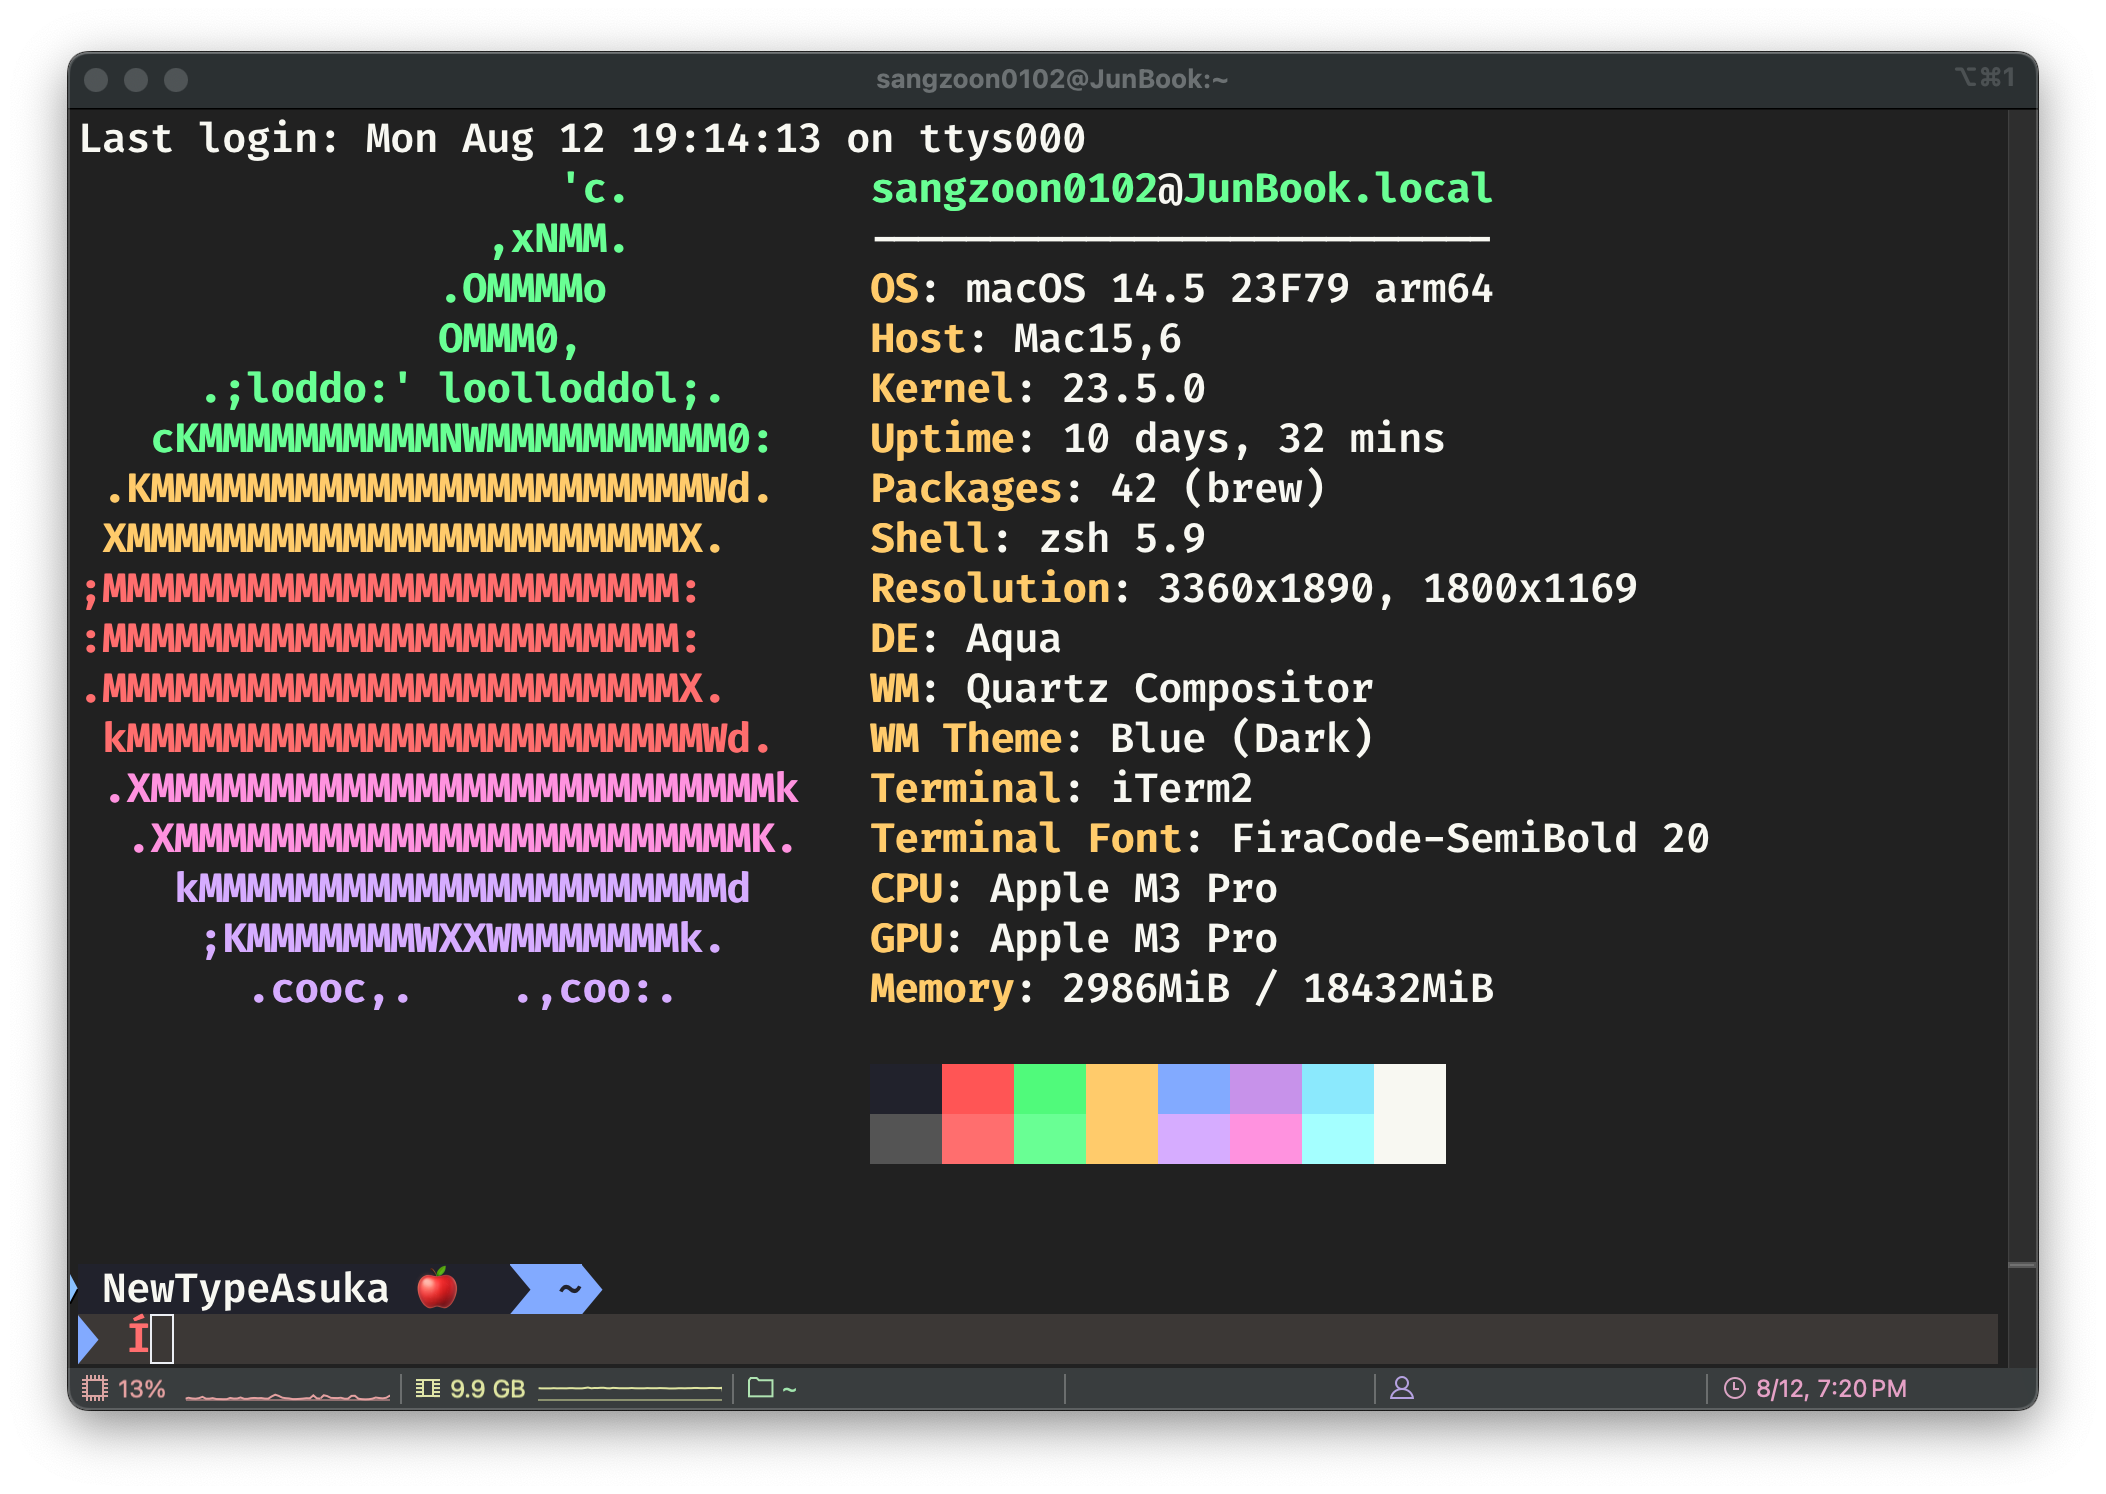Click the GPU: Apple M3 Pro line
The image size is (2106, 1494).
(x=1074, y=939)
